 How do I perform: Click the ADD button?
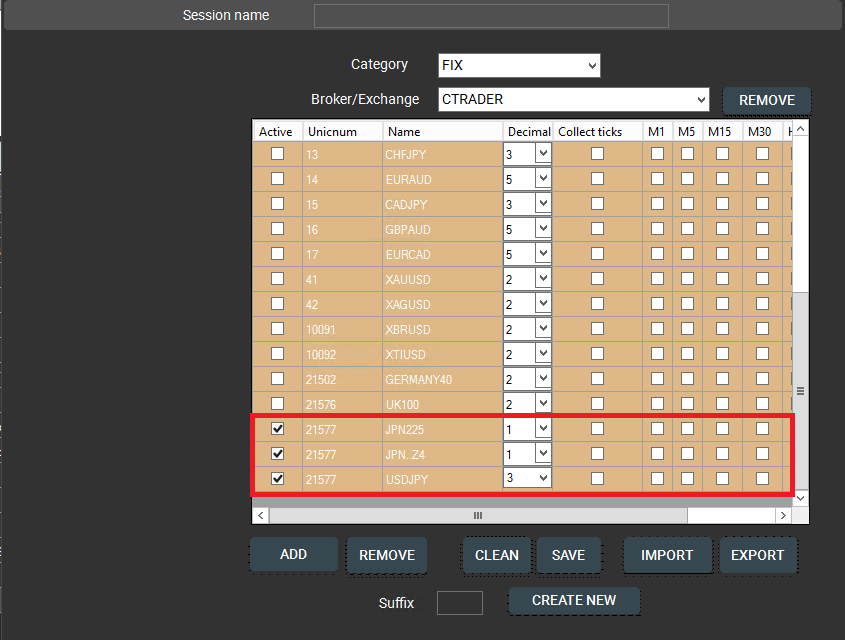[293, 555]
